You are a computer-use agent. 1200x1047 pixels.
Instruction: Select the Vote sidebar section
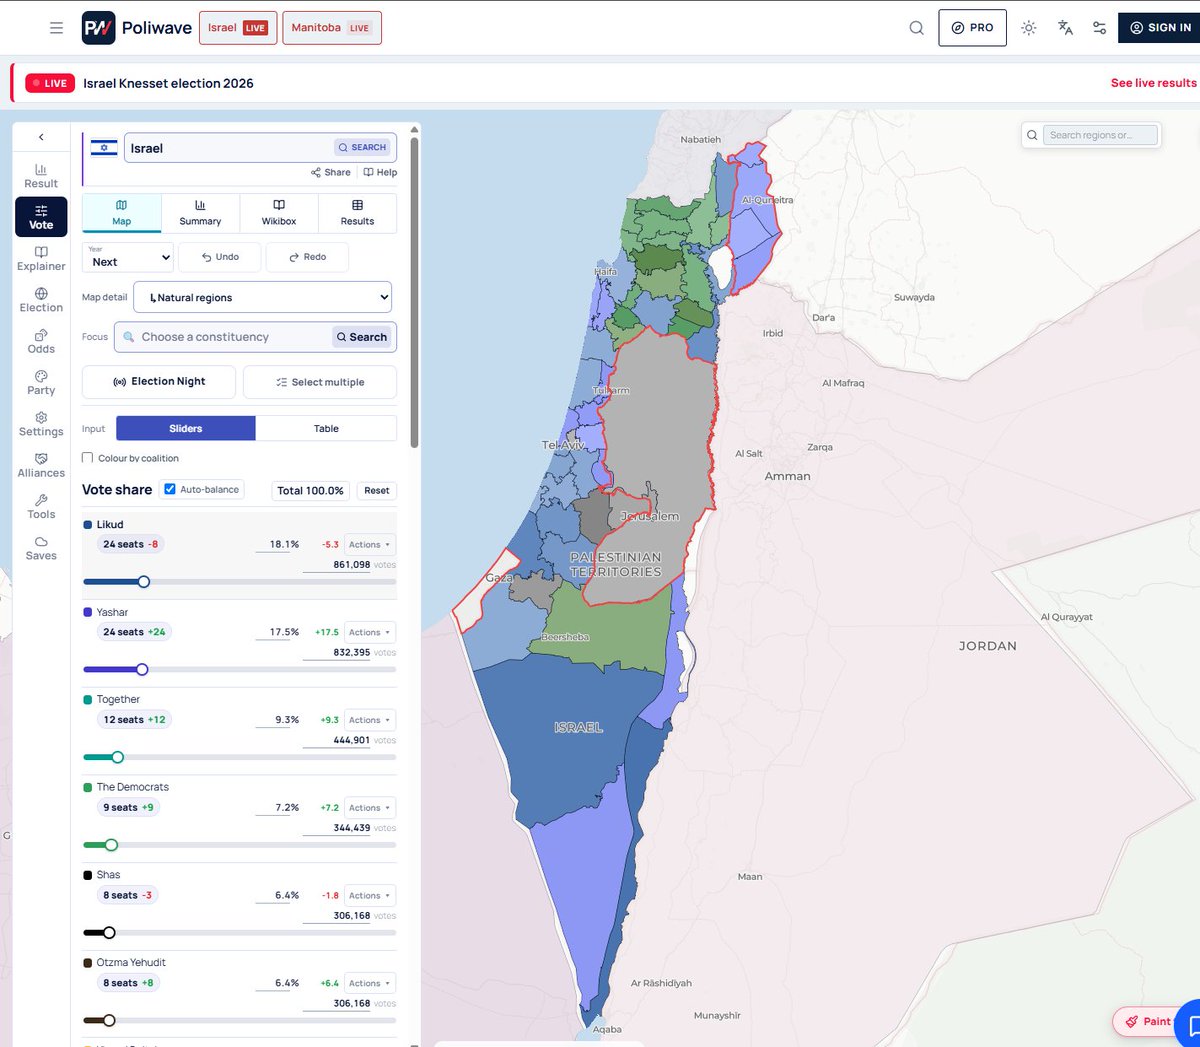click(41, 217)
